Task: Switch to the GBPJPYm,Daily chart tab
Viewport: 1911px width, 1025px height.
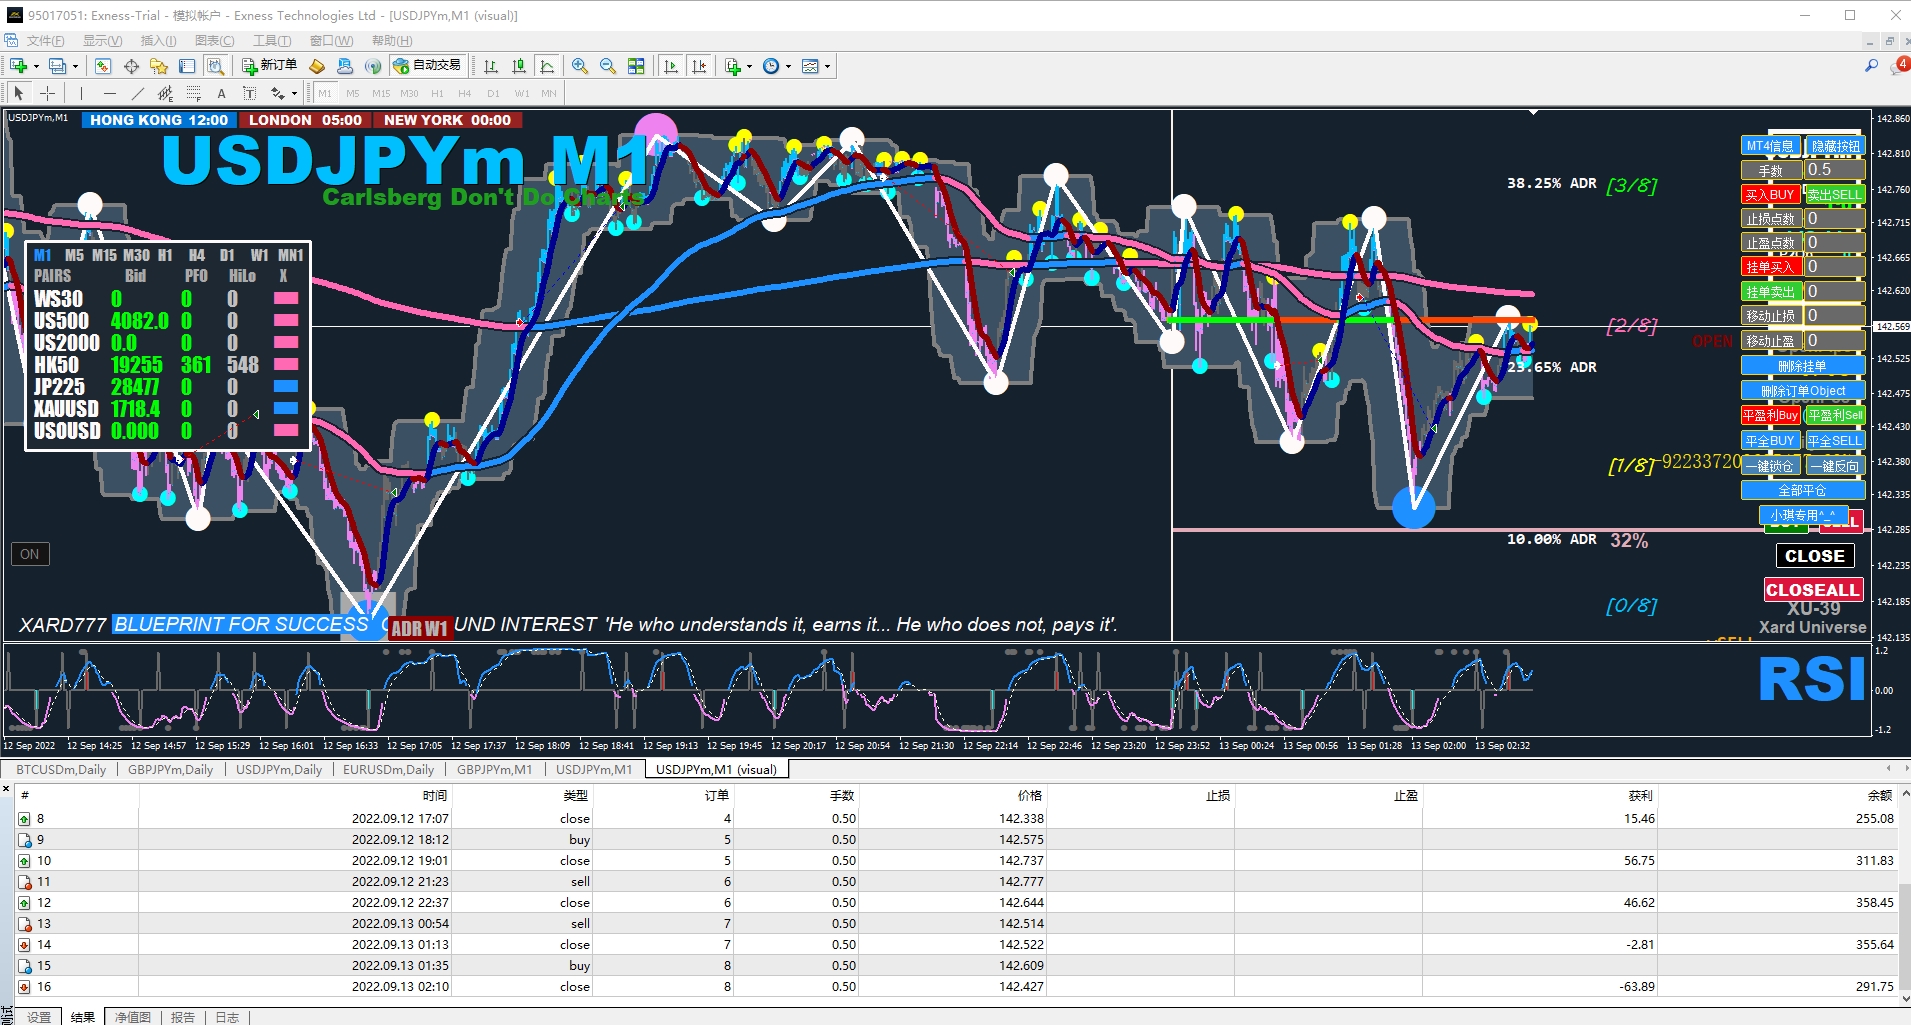Action: (x=170, y=769)
